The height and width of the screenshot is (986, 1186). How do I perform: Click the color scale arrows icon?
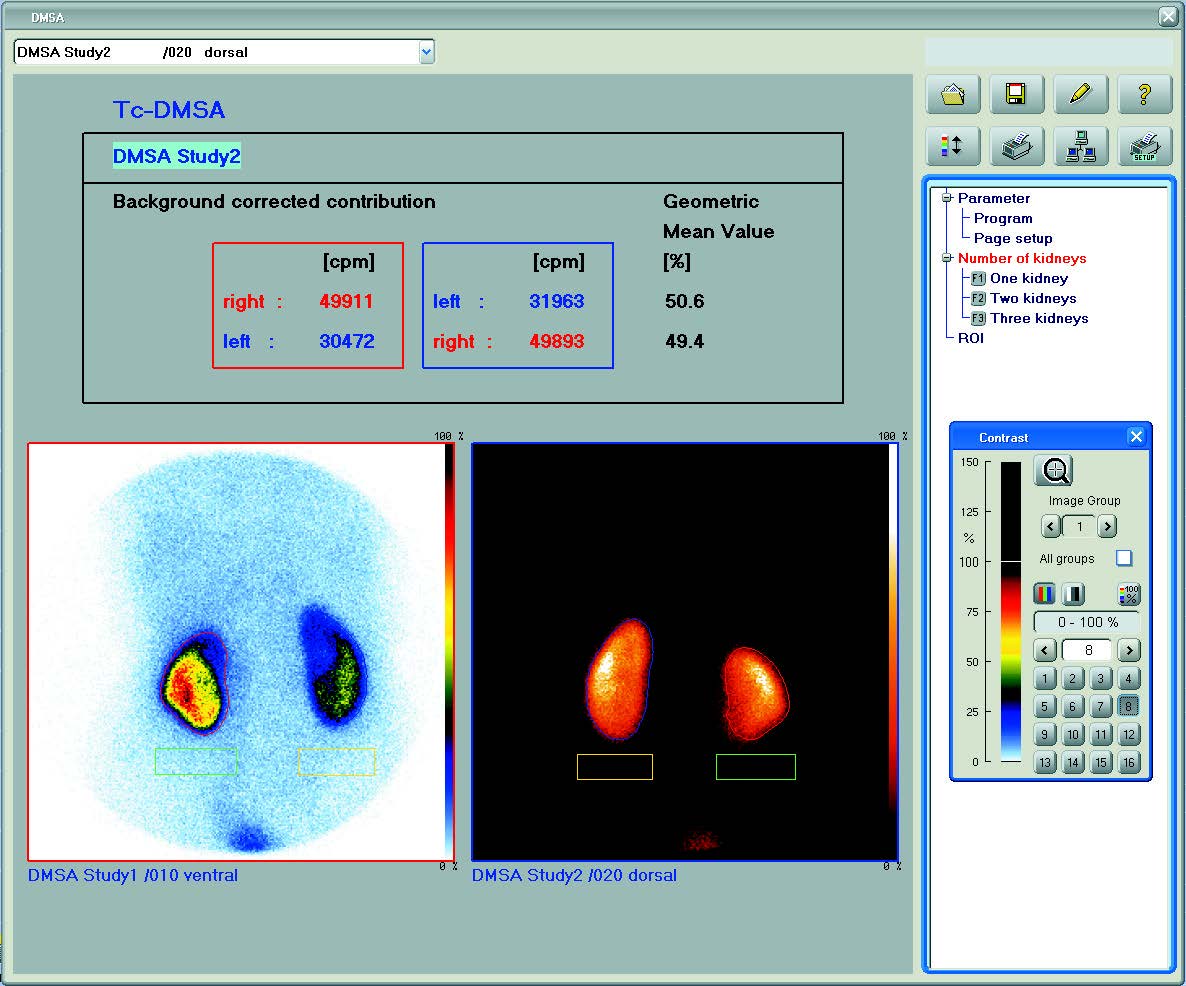[x=953, y=146]
